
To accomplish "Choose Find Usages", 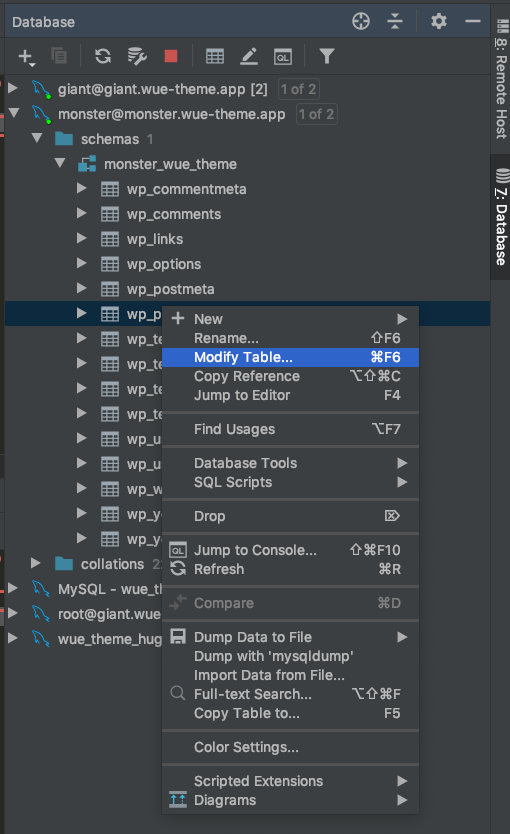I will [290, 429].
